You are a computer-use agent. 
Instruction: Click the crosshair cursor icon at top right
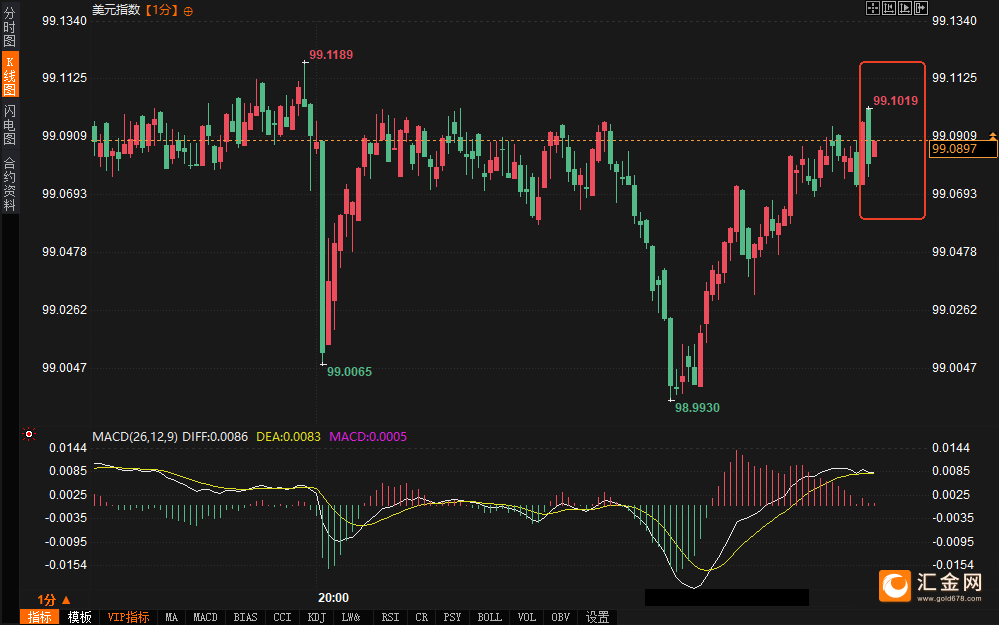pos(871,8)
